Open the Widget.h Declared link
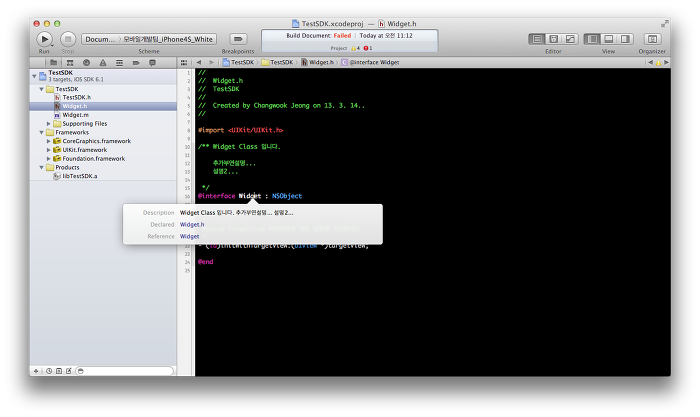This screenshot has width=700, height=417. (x=192, y=225)
